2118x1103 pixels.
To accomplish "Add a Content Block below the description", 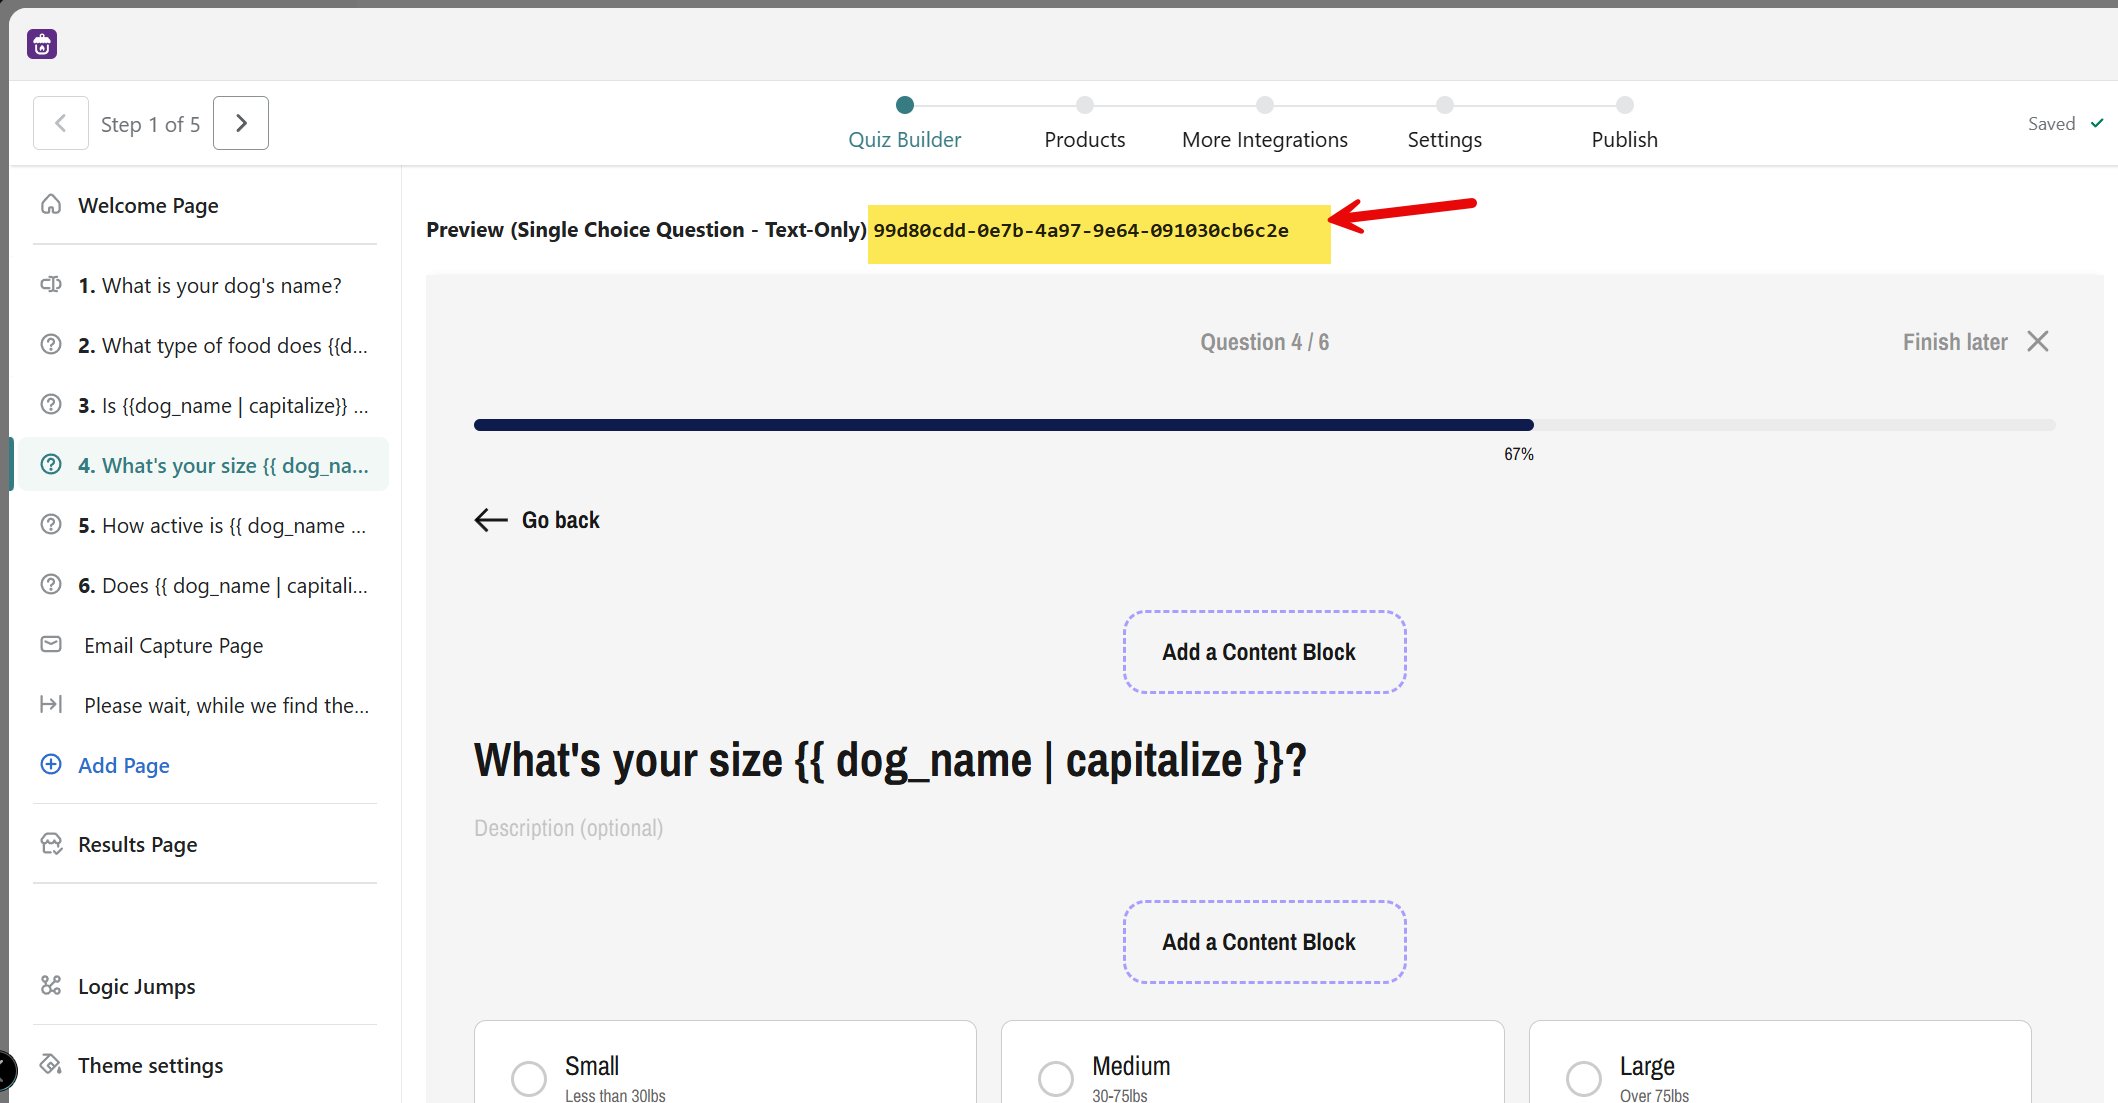I will pos(1264,942).
